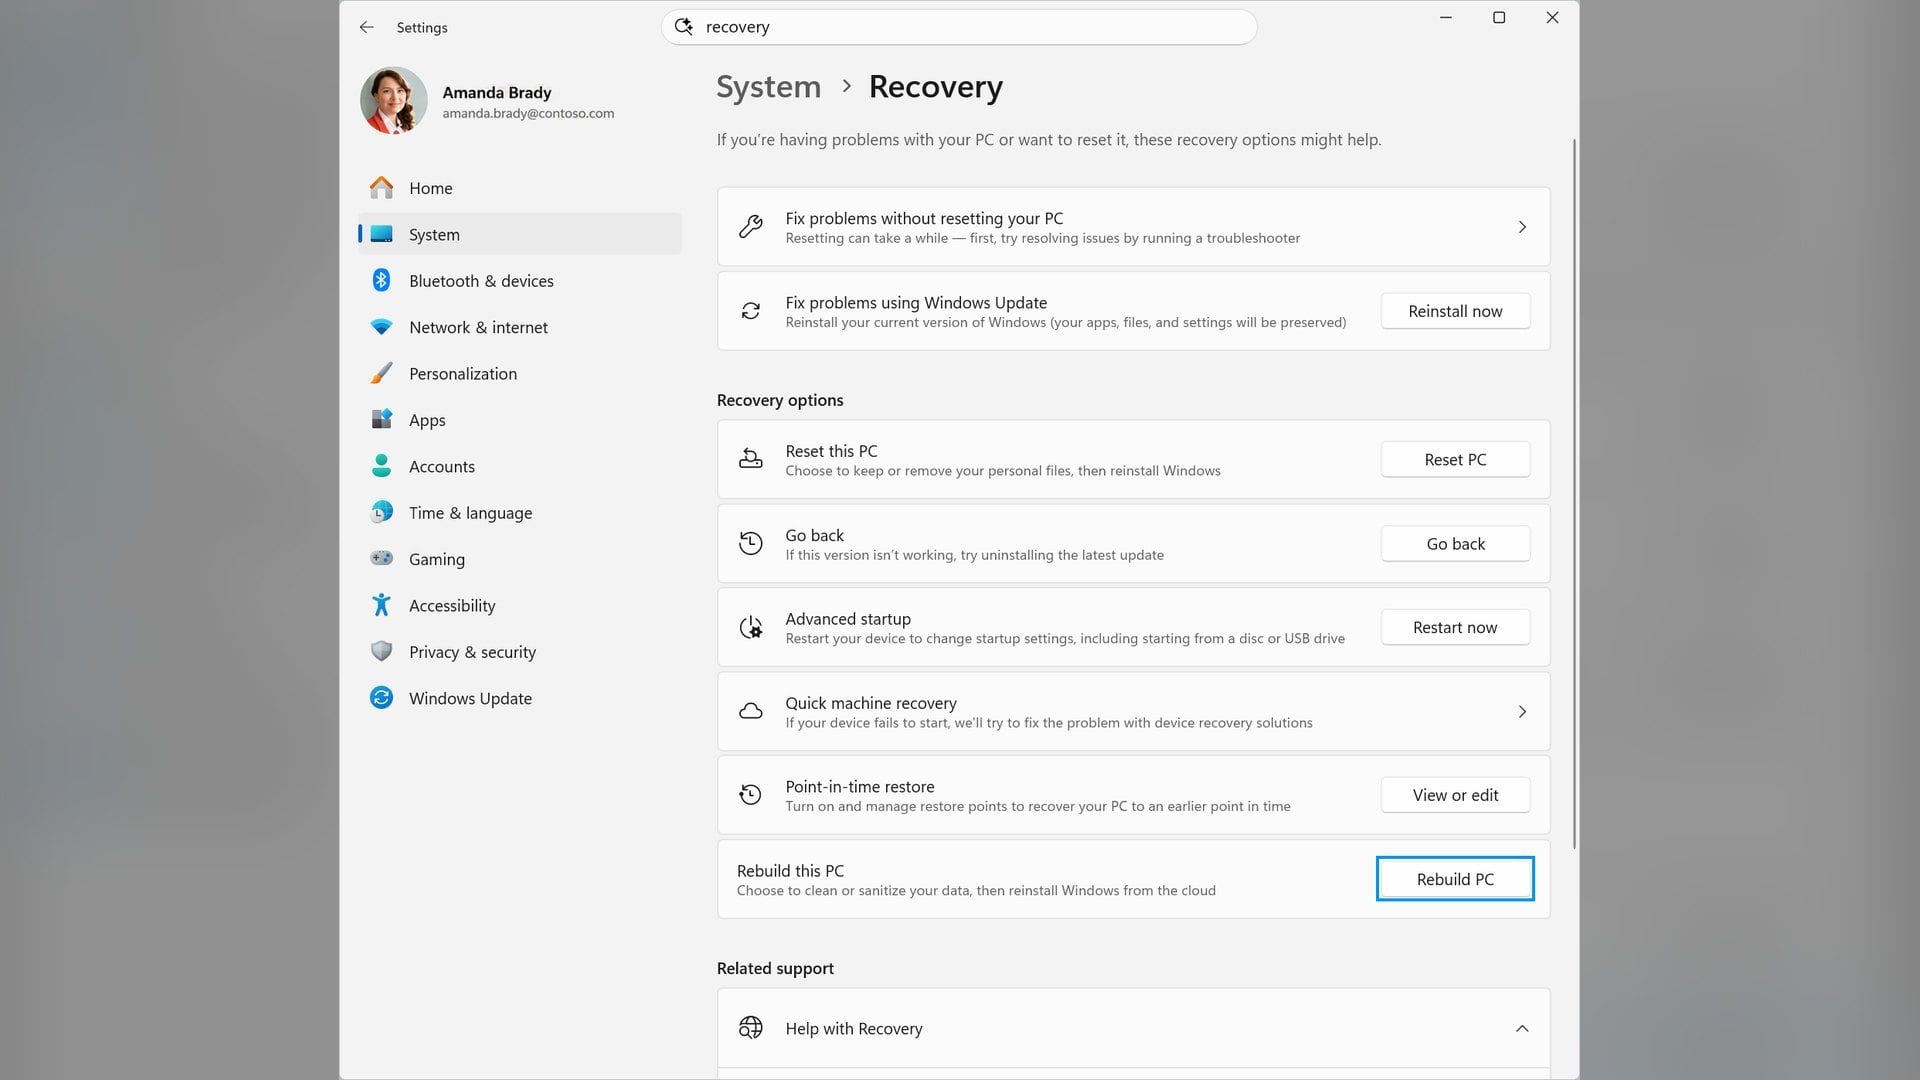Screen dimensions: 1920x1080
Task: Click the Reset PC button
Action: 1455,459
